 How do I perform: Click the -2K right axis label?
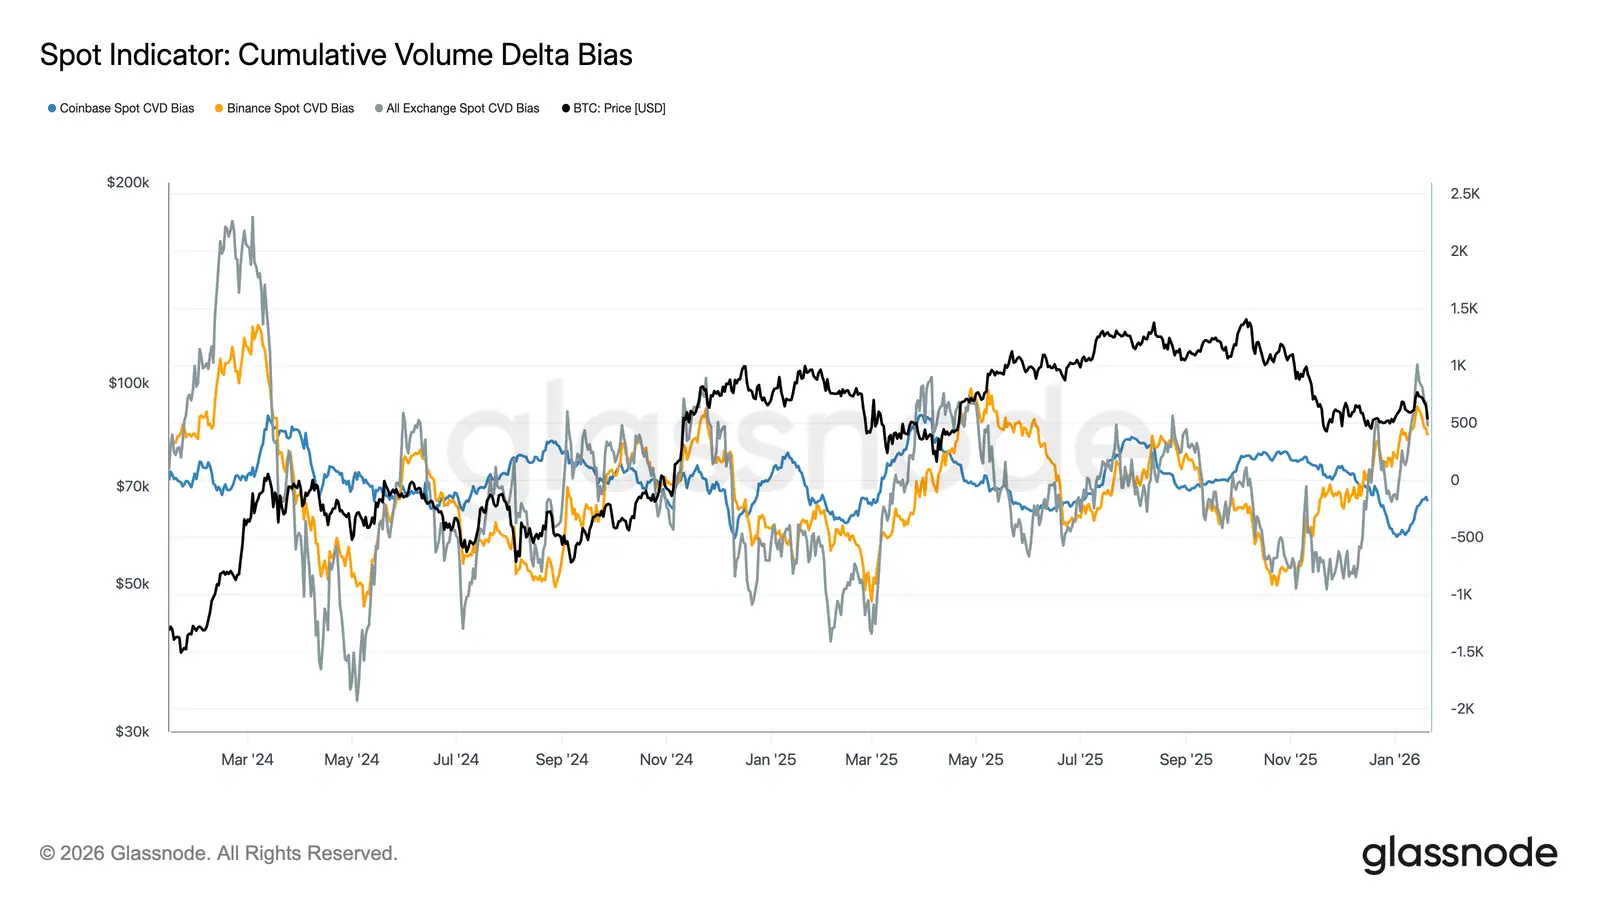1462,709
